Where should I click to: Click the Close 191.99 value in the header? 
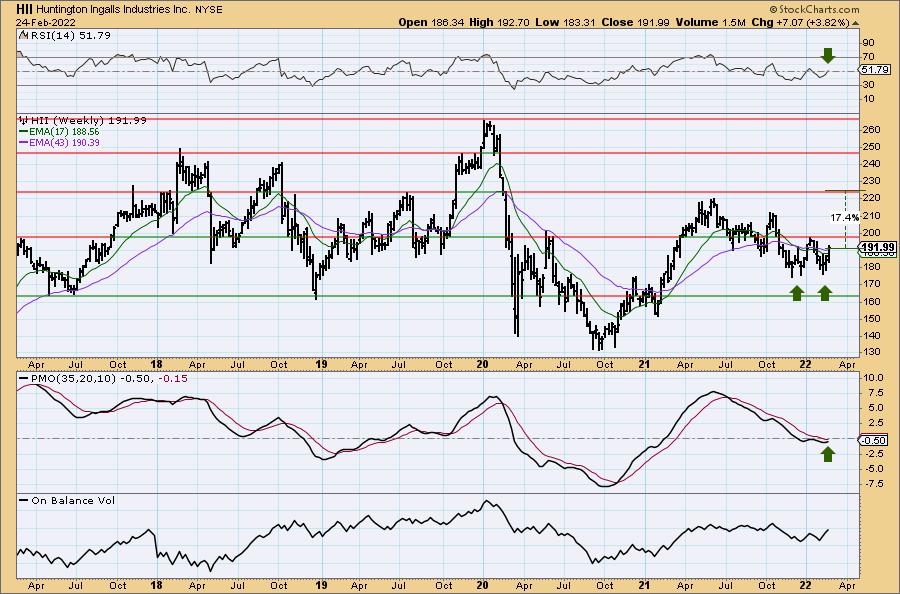(x=635, y=22)
